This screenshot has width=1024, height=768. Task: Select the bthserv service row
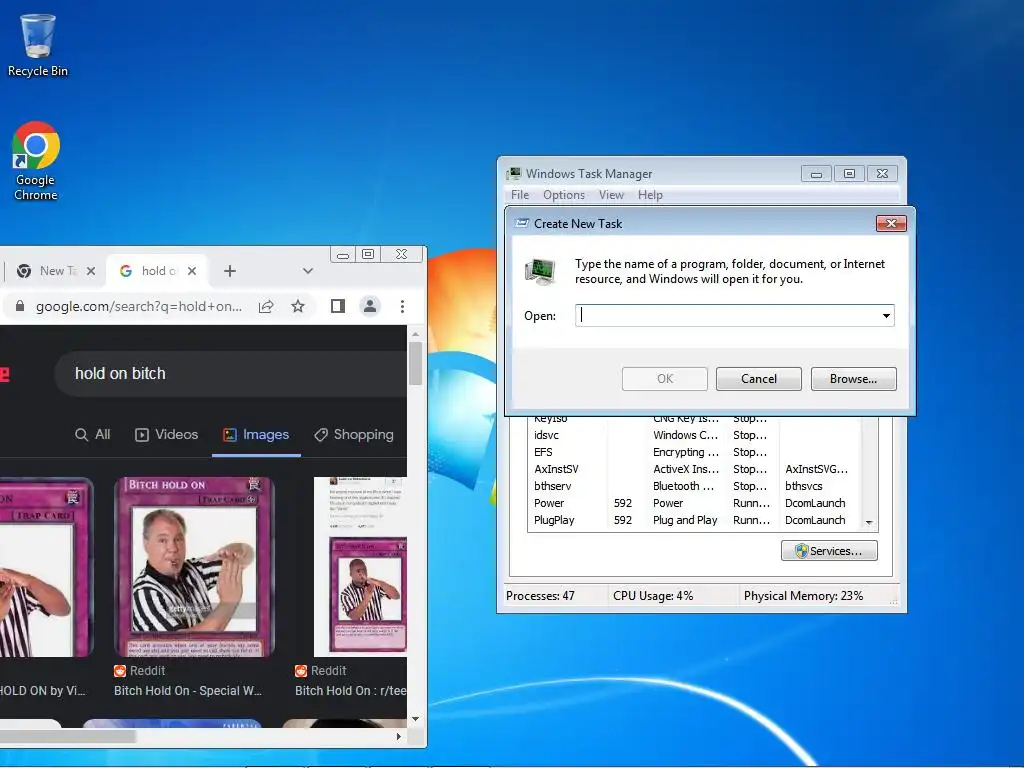[695, 486]
